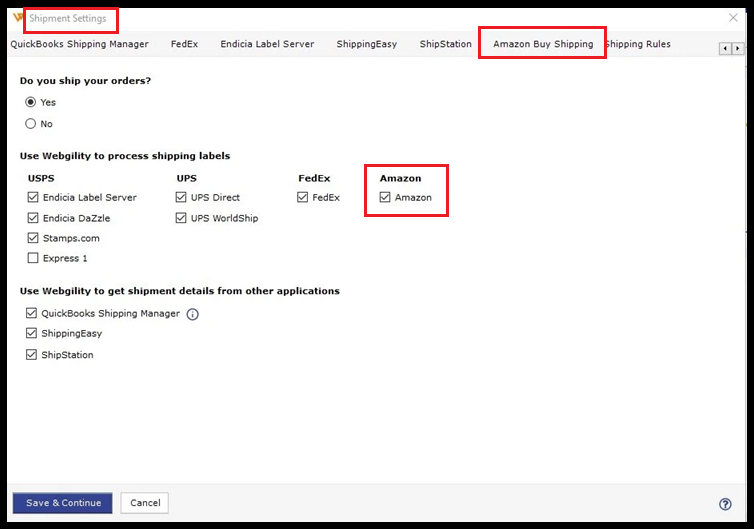Viewport: 754px width, 529px height.
Task: Uncheck QuickBooks Shipping Manager checkbox
Action: point(31,313)
